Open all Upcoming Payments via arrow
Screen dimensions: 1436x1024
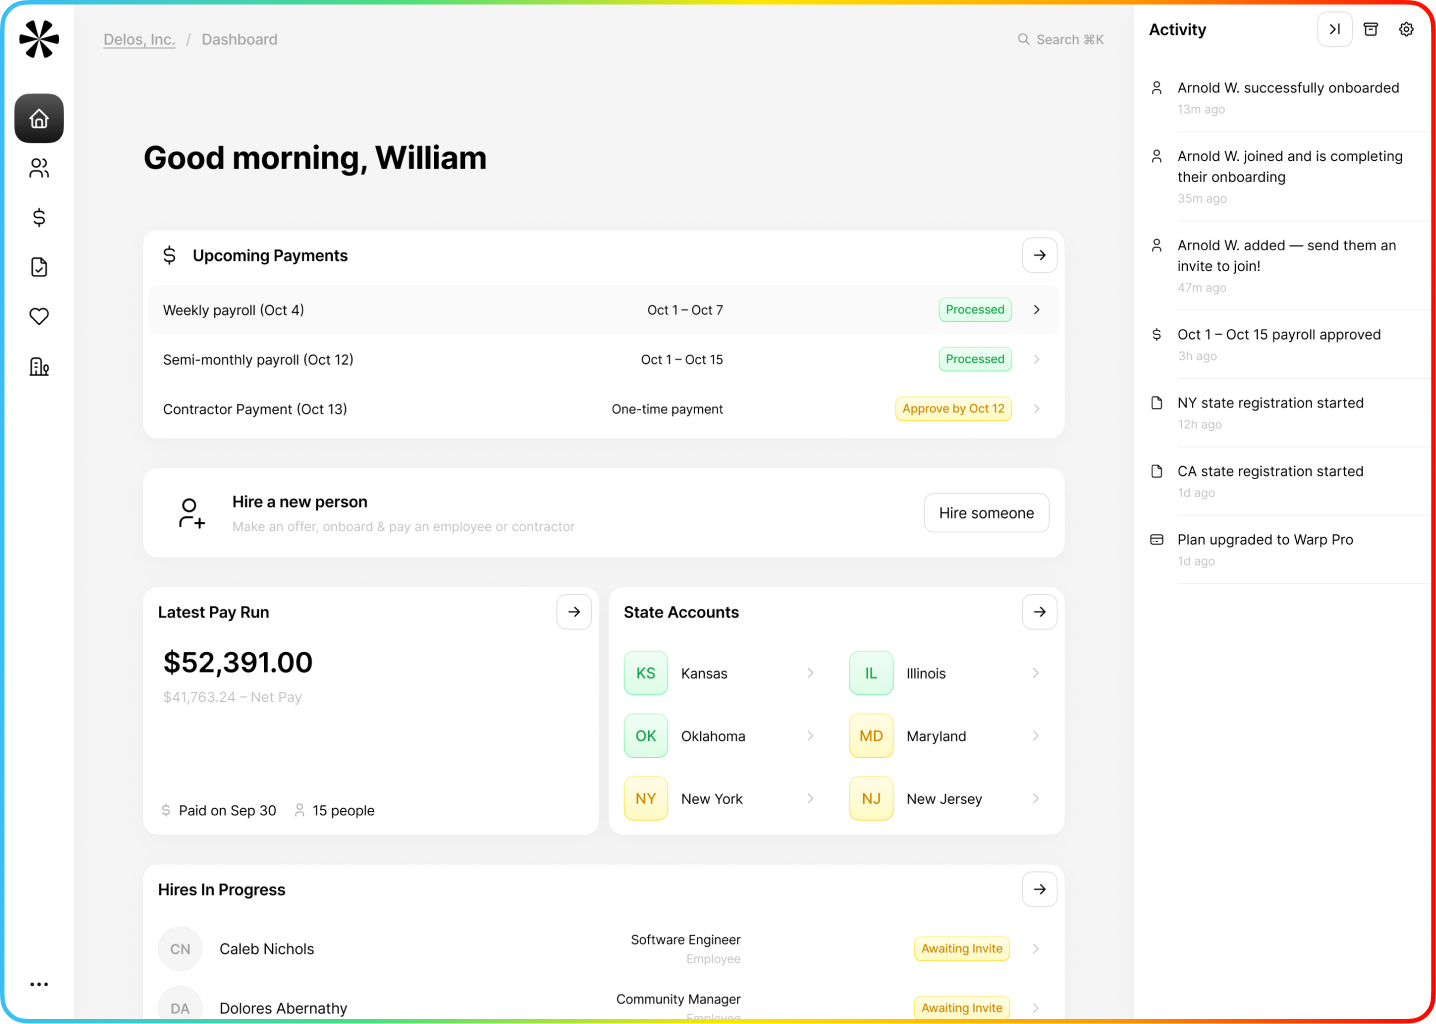1040,256
